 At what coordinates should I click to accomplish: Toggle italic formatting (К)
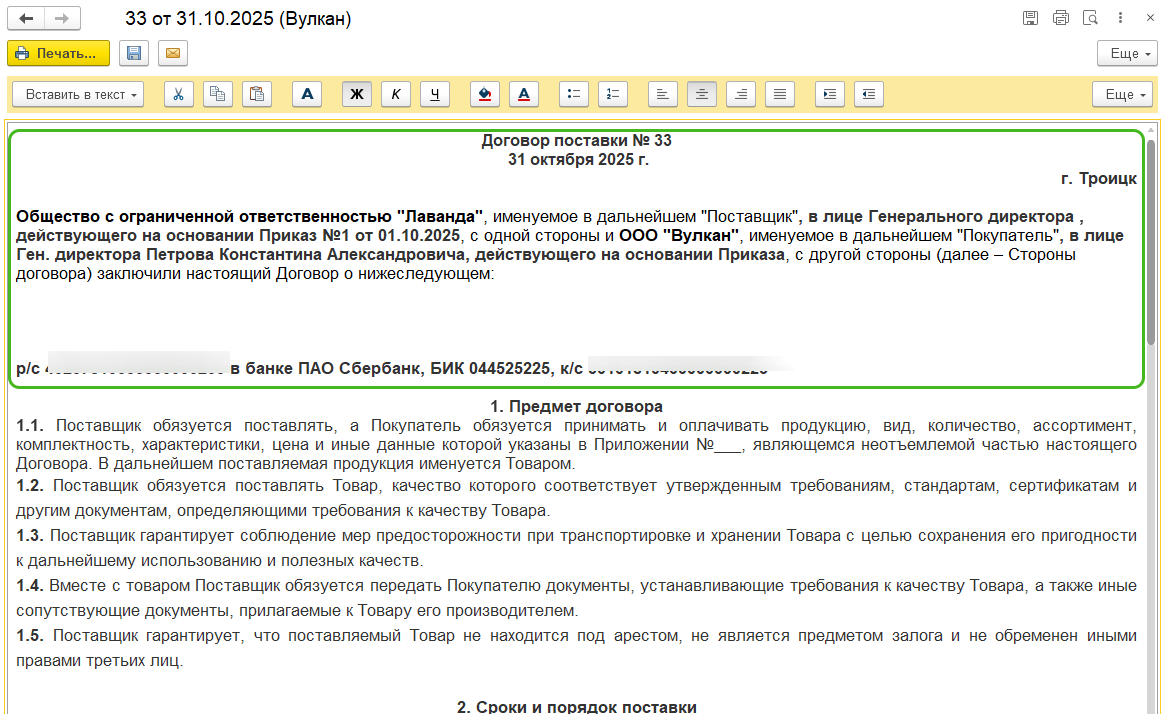395,94
